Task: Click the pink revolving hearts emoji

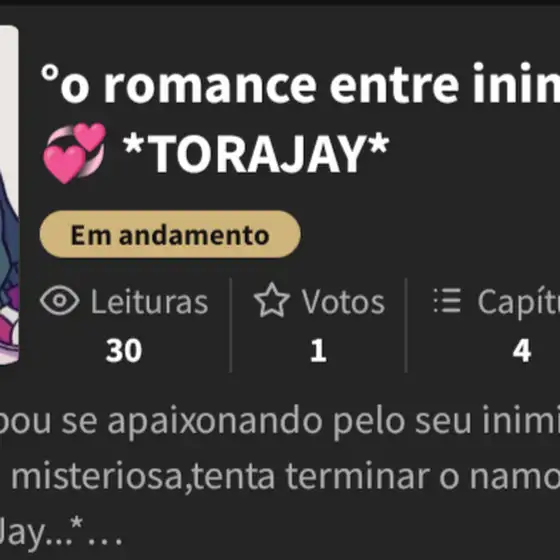Action: pyautogui.click(x=74, y=153)
